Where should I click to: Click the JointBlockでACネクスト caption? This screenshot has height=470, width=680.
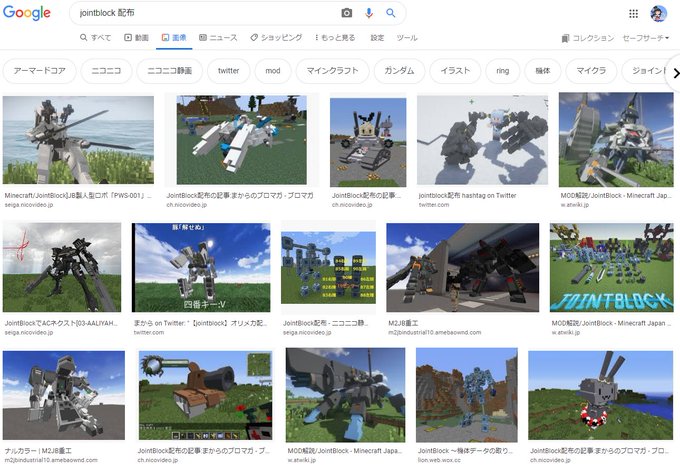(61, 323)
